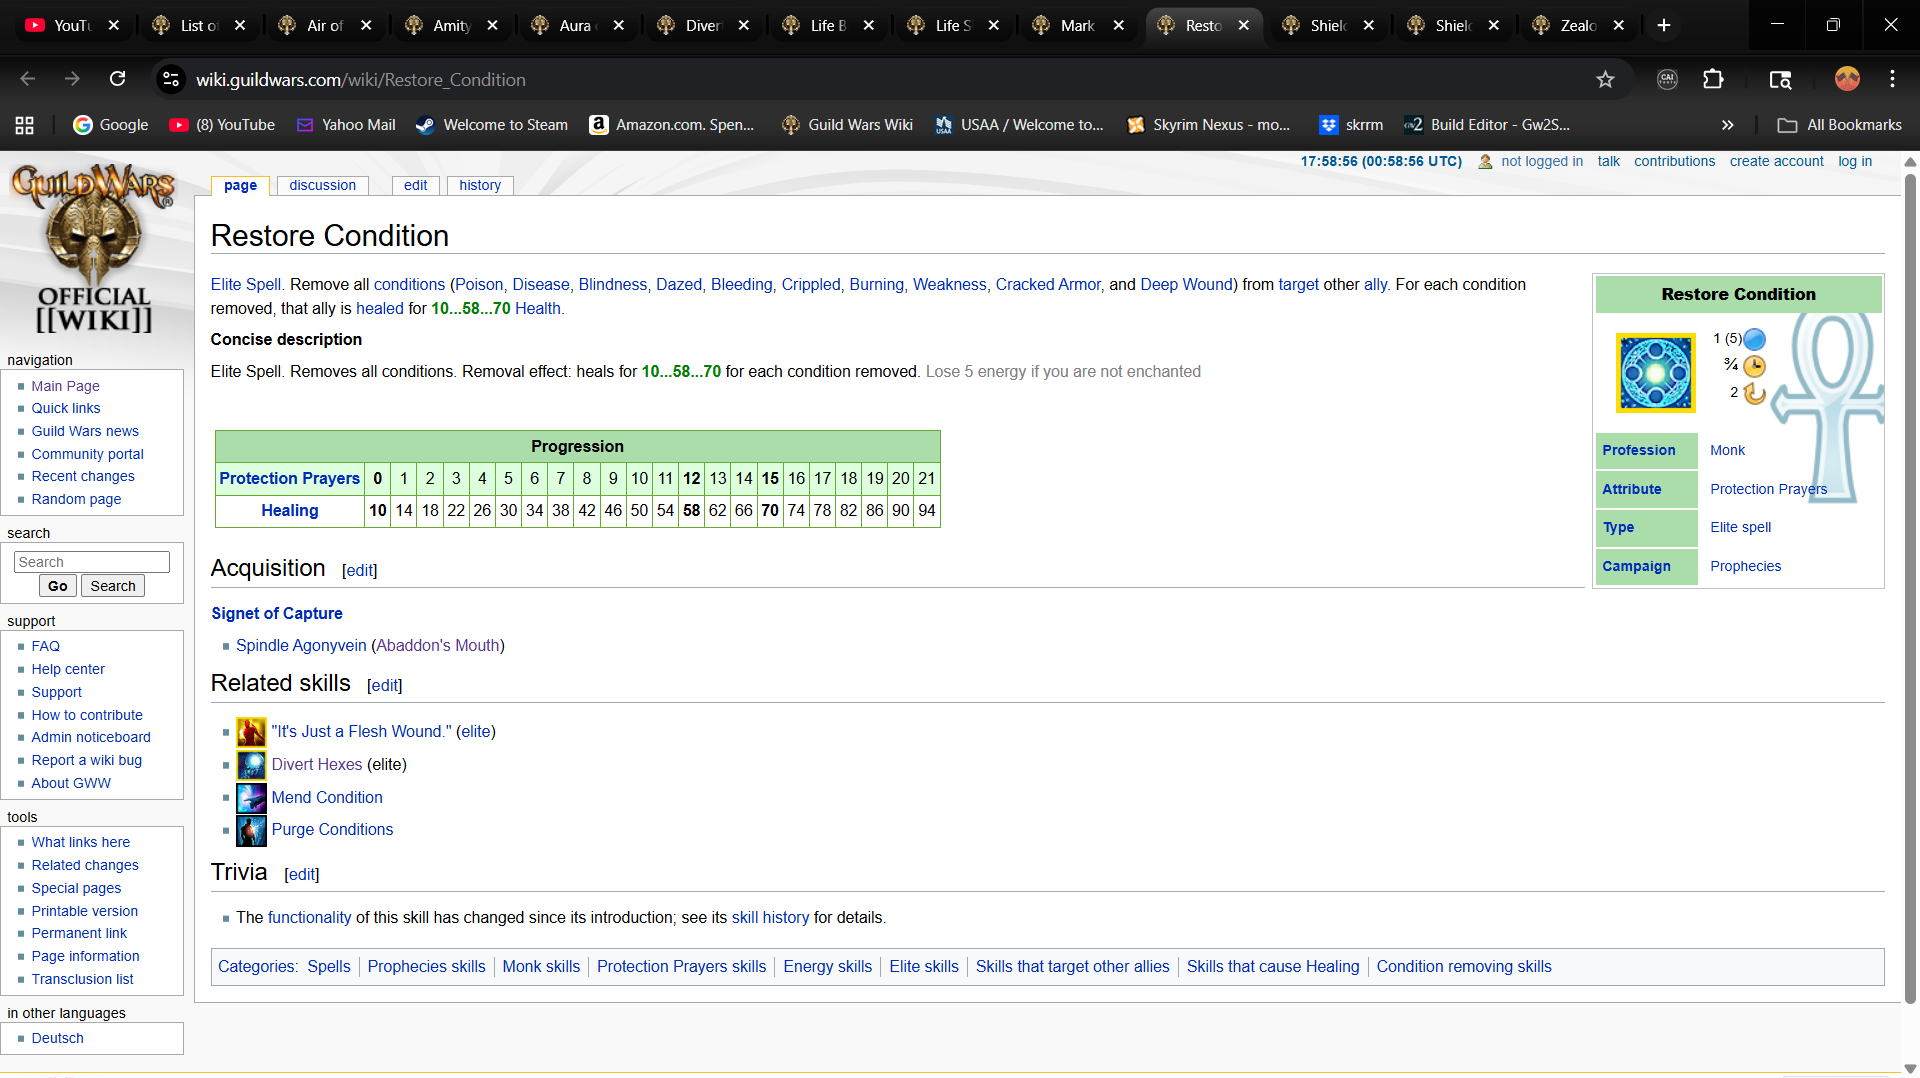1920x1078 pixels.
Task: Switch to the Zealo browser tab
Action: [1578, 25]
